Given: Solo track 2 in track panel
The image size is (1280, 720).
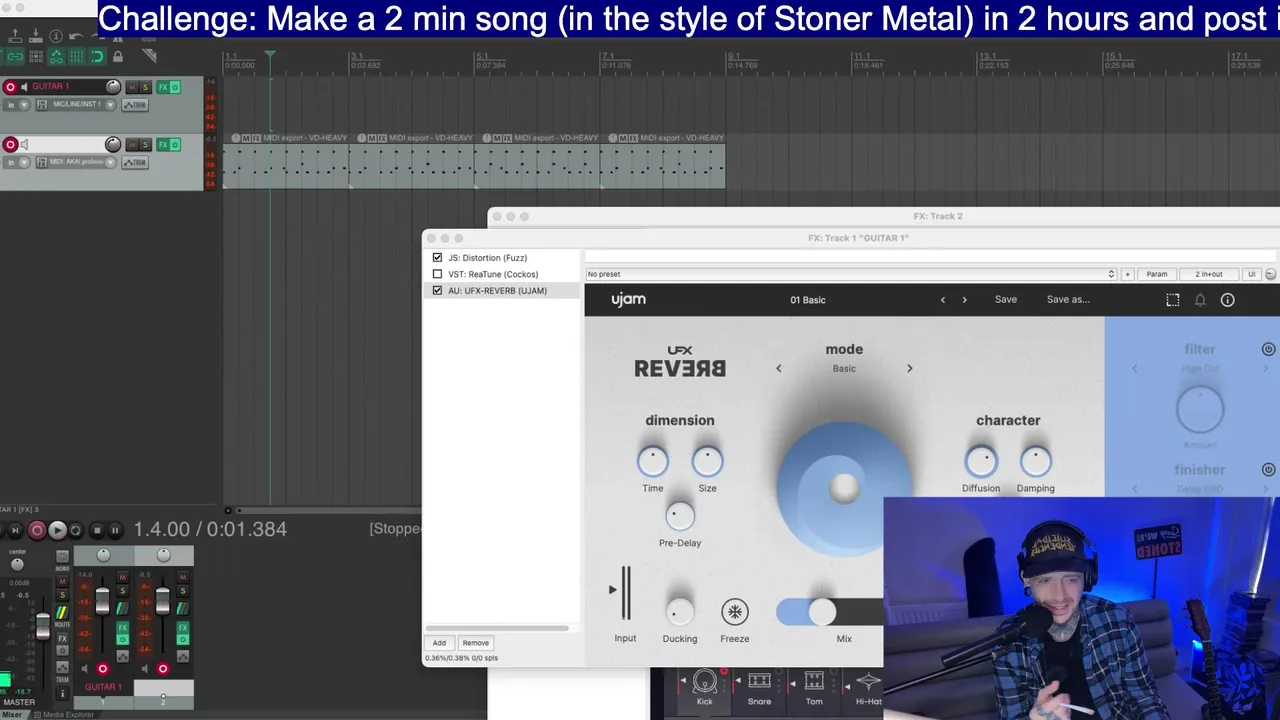Looking at the screenshot, I should point(145,145).
